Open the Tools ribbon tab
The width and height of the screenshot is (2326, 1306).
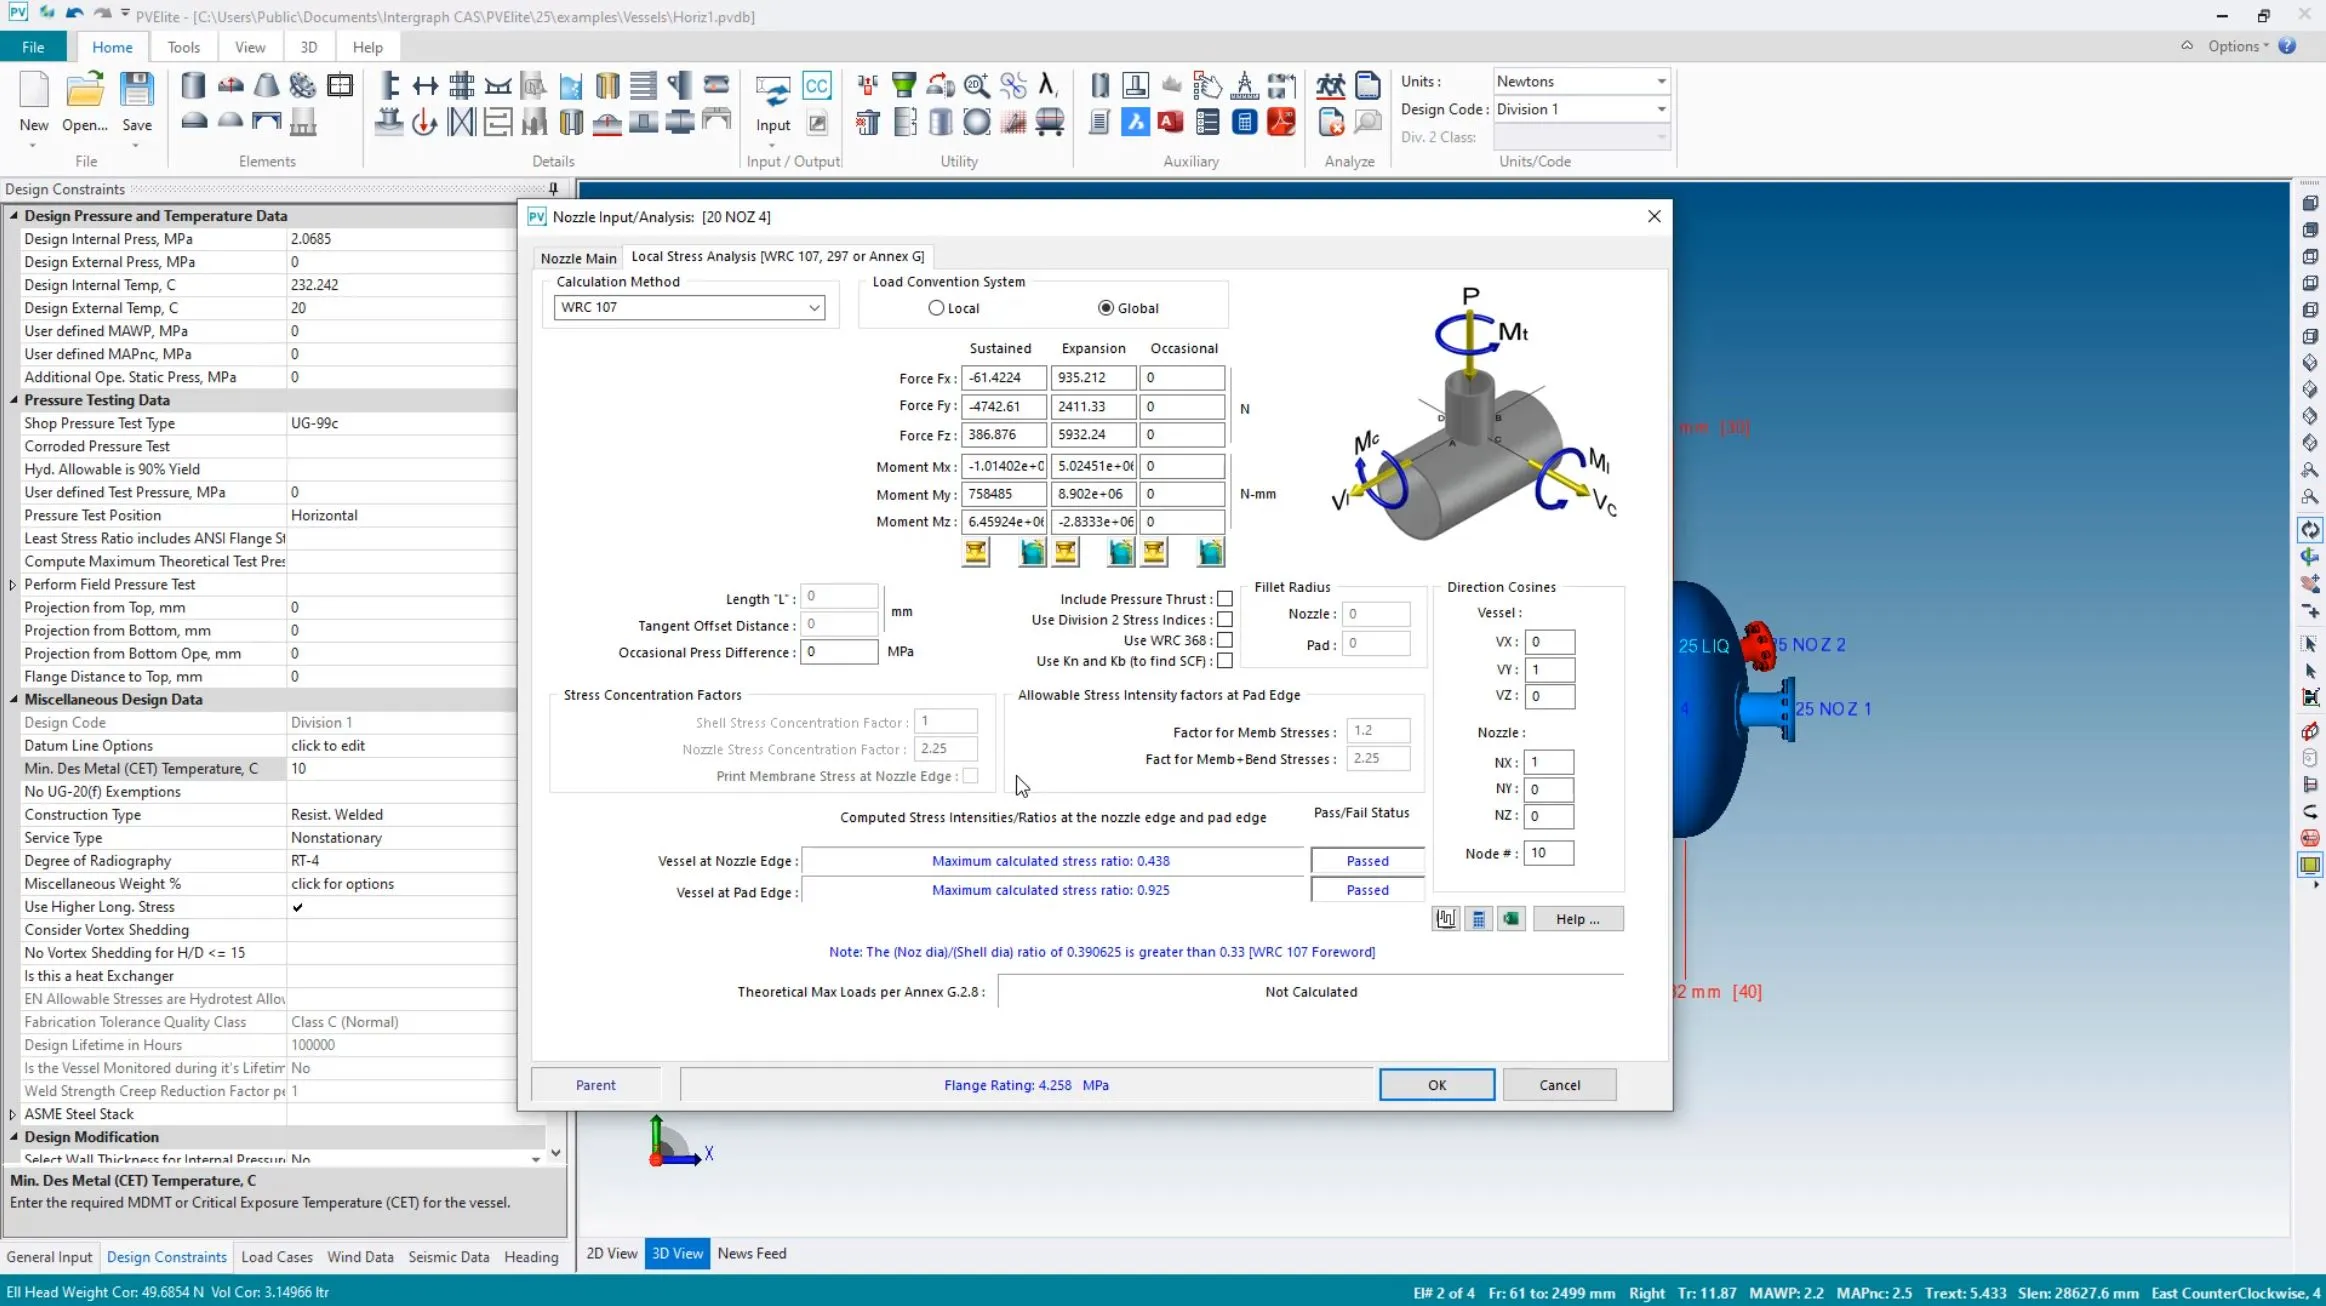(x=183, y=47)
